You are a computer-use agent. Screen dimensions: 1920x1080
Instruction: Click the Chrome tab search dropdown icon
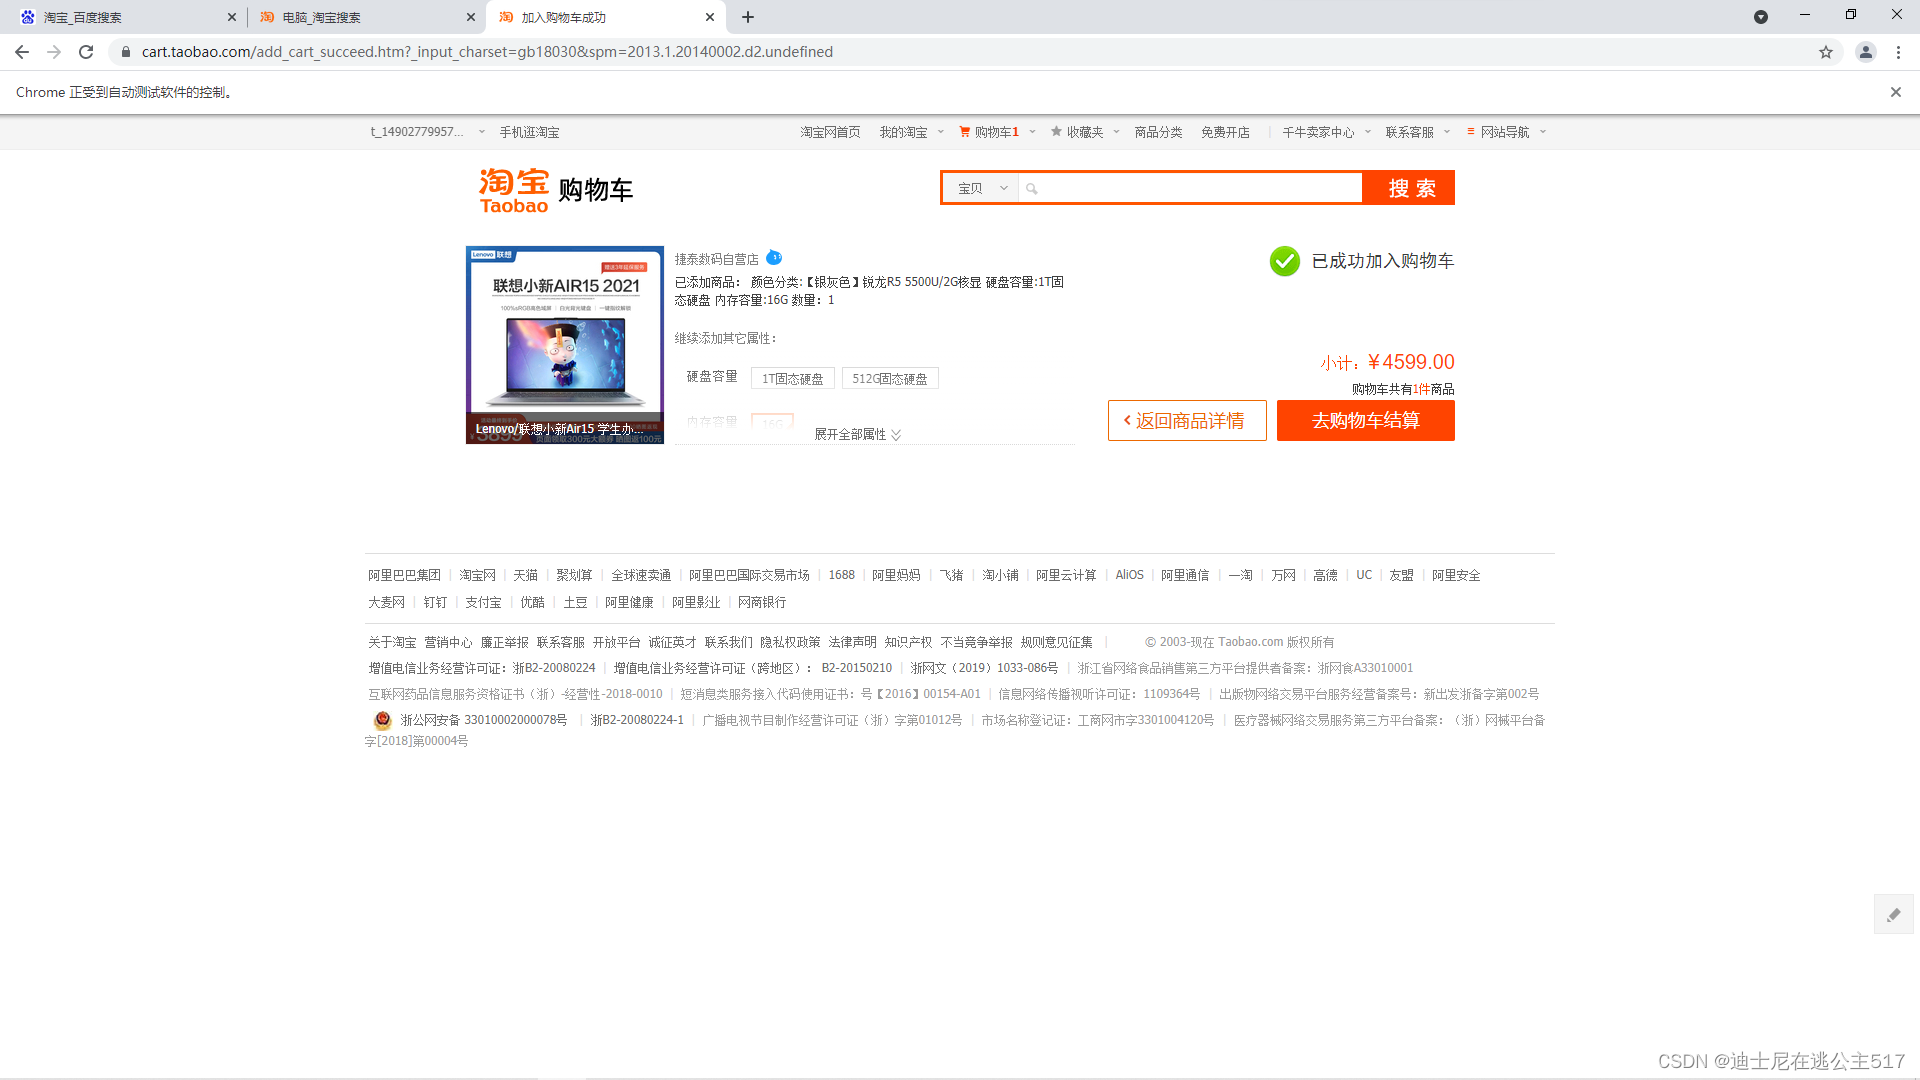point(1761,17)
